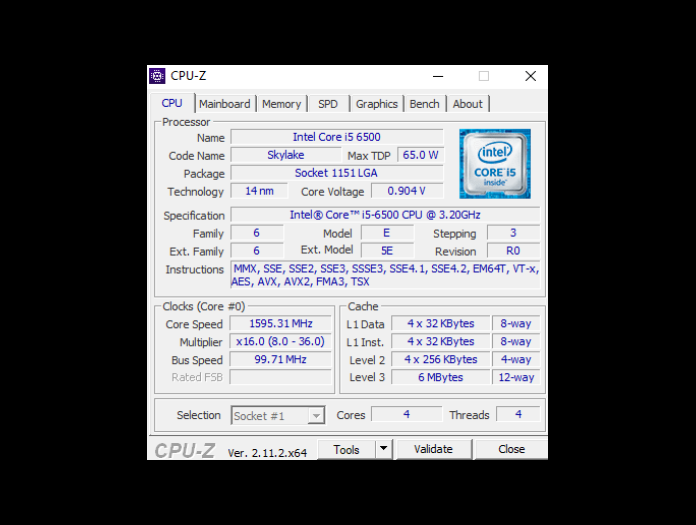Click the version text 'Ver. 2.11.2.x64'
Image resolution: width=696 pixels, height=525 pixels.
click(267, 453)
